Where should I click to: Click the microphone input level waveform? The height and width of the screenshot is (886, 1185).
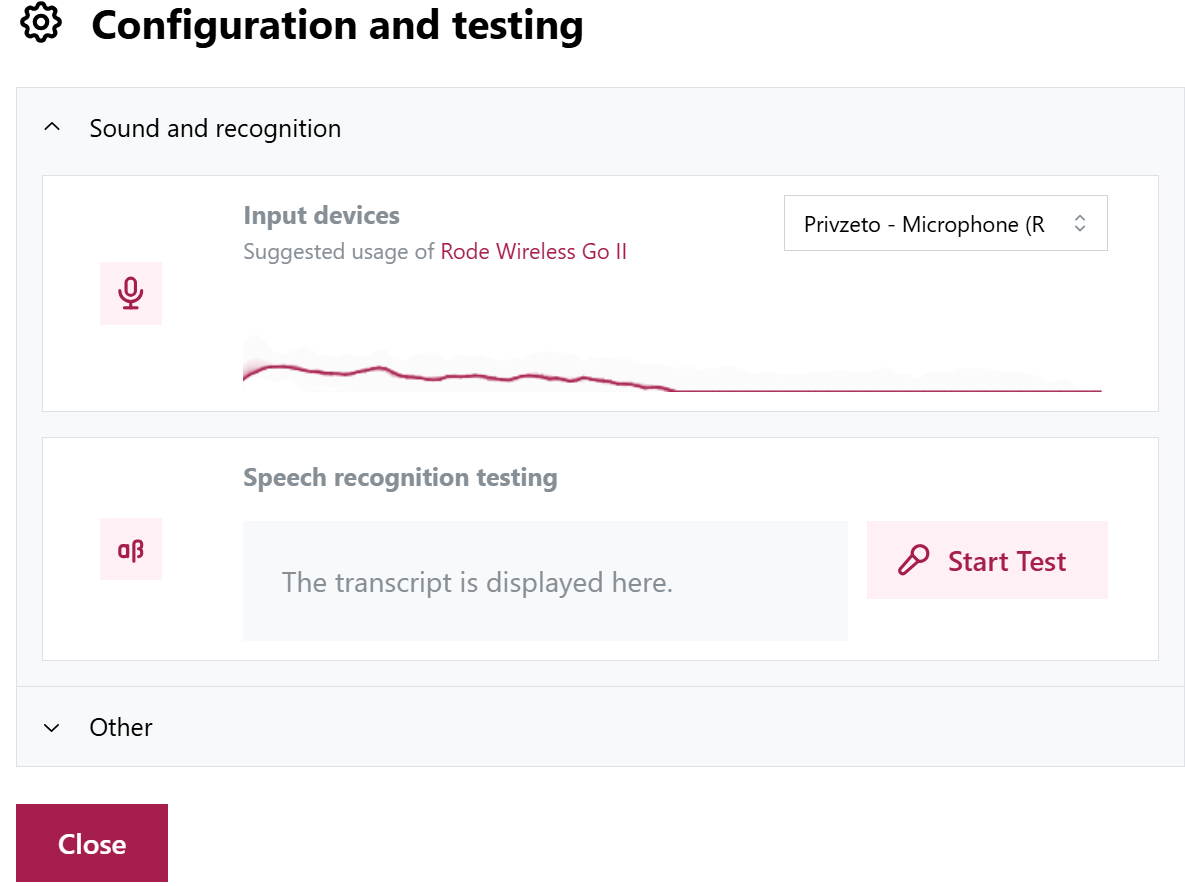(x=672, y=364)
